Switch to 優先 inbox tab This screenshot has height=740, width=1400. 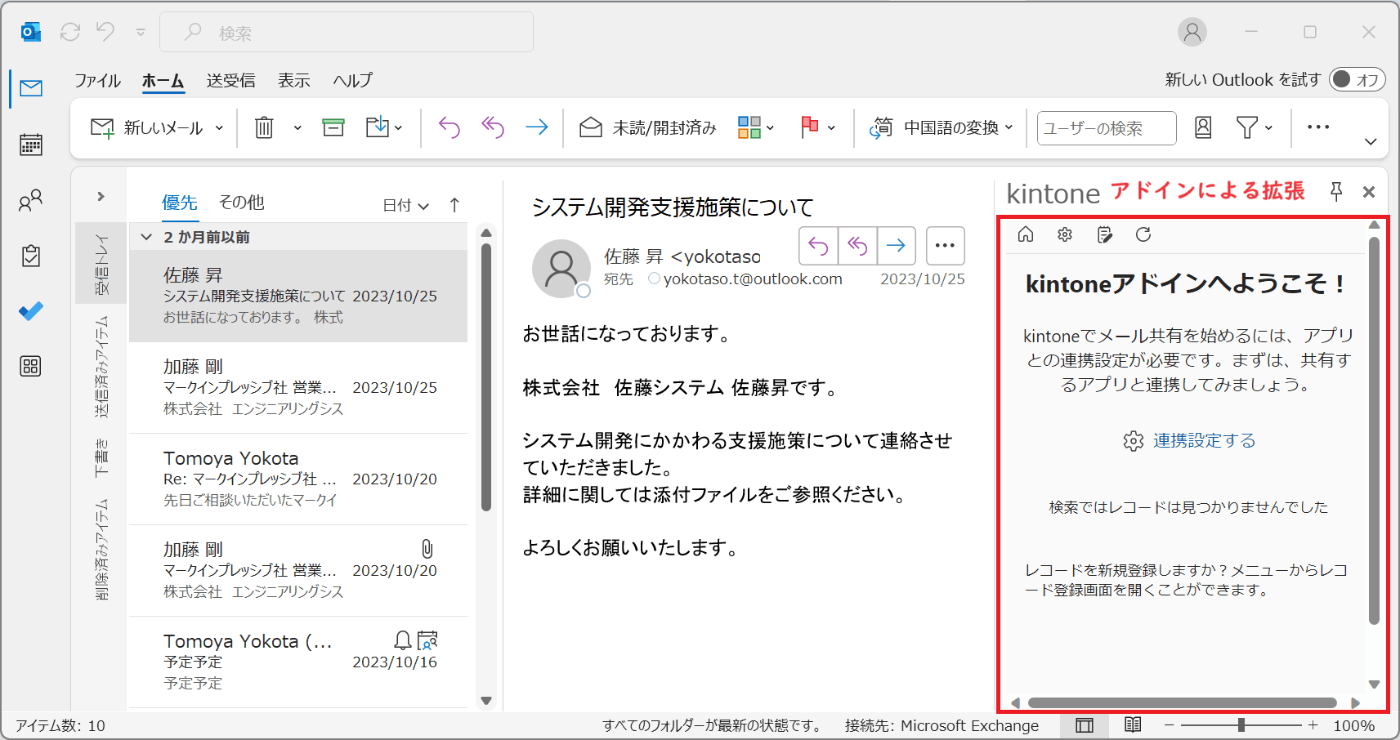(180, 202)
